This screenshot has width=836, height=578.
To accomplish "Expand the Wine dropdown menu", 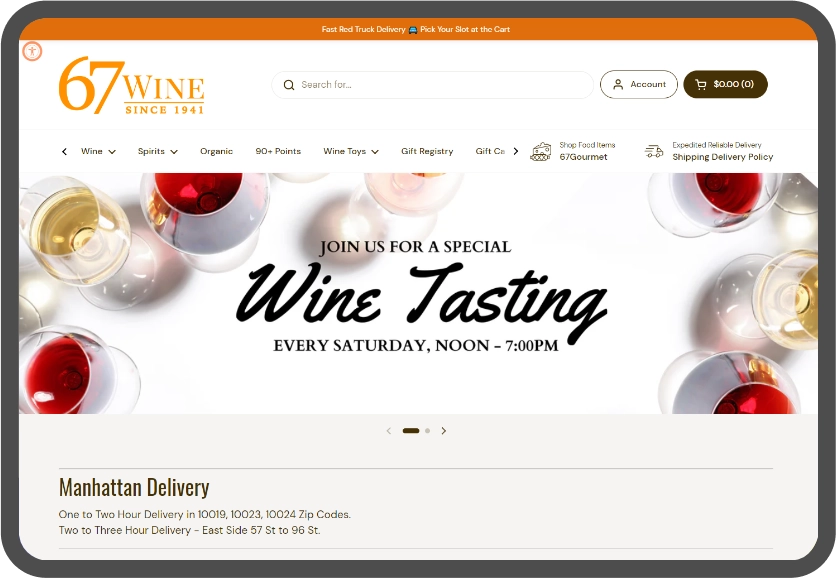I will (x=98, y=152).
